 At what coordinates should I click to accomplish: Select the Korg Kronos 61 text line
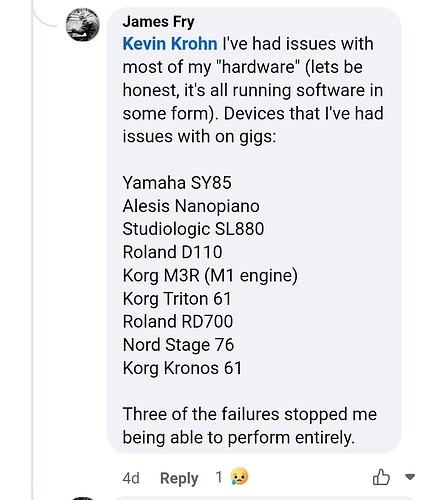point(182,368)
